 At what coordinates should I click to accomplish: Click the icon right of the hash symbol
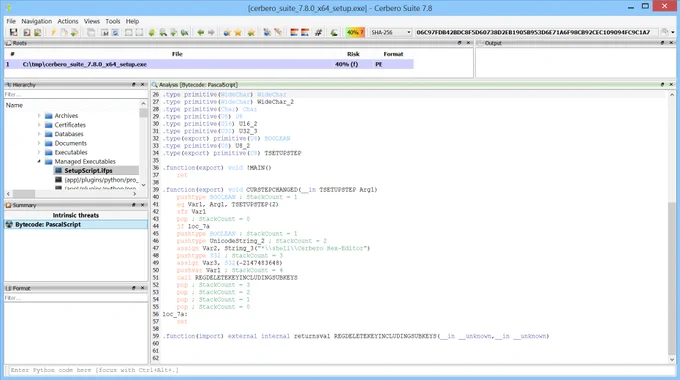pyautogui.click(x=333, y=32)
